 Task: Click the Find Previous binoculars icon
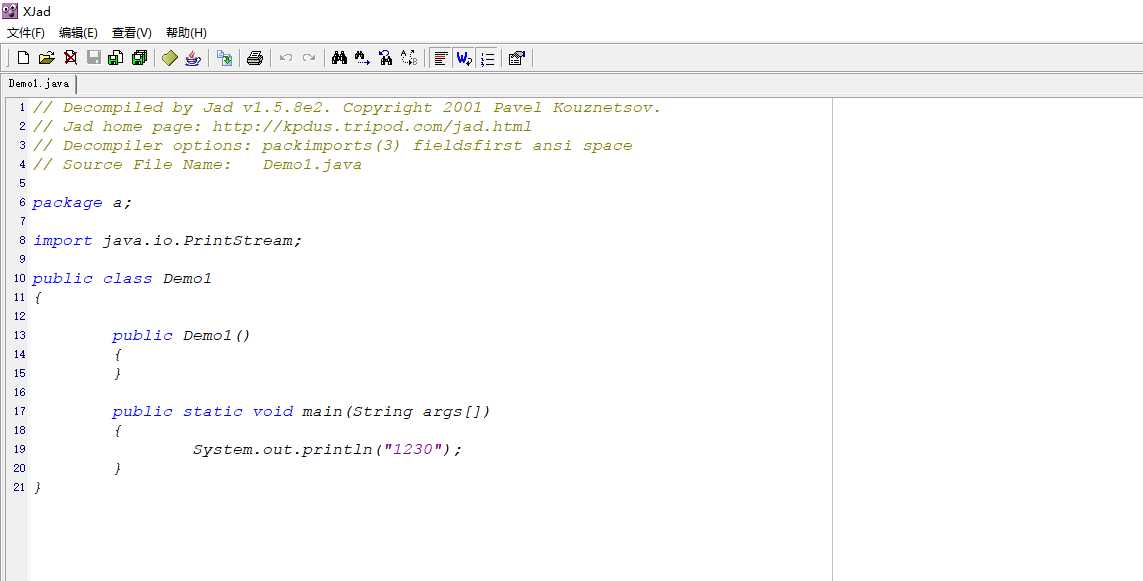tap(386, 58)
